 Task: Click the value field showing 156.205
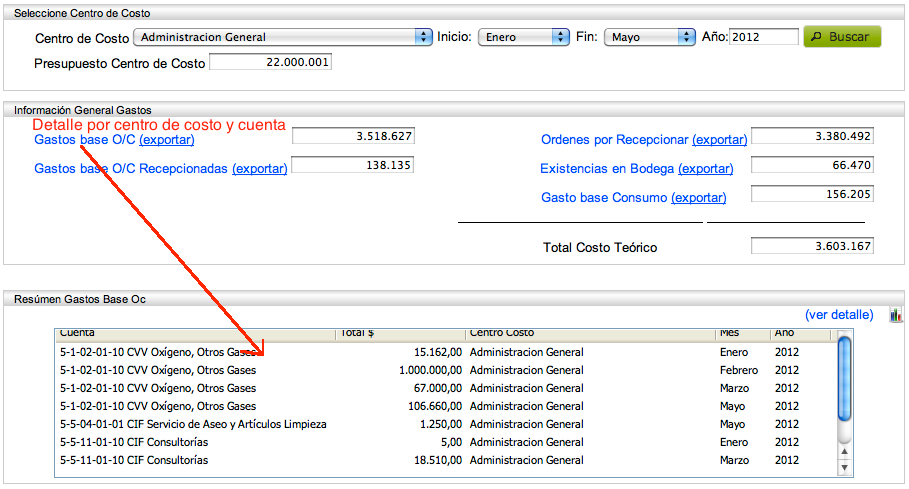(812, 194)
